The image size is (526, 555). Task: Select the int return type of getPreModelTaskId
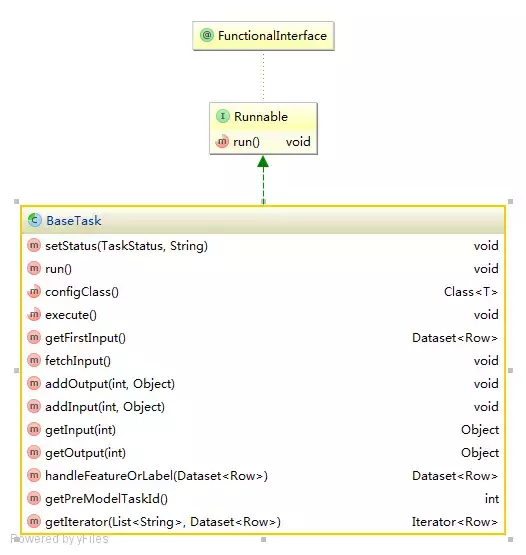(492, 499)
